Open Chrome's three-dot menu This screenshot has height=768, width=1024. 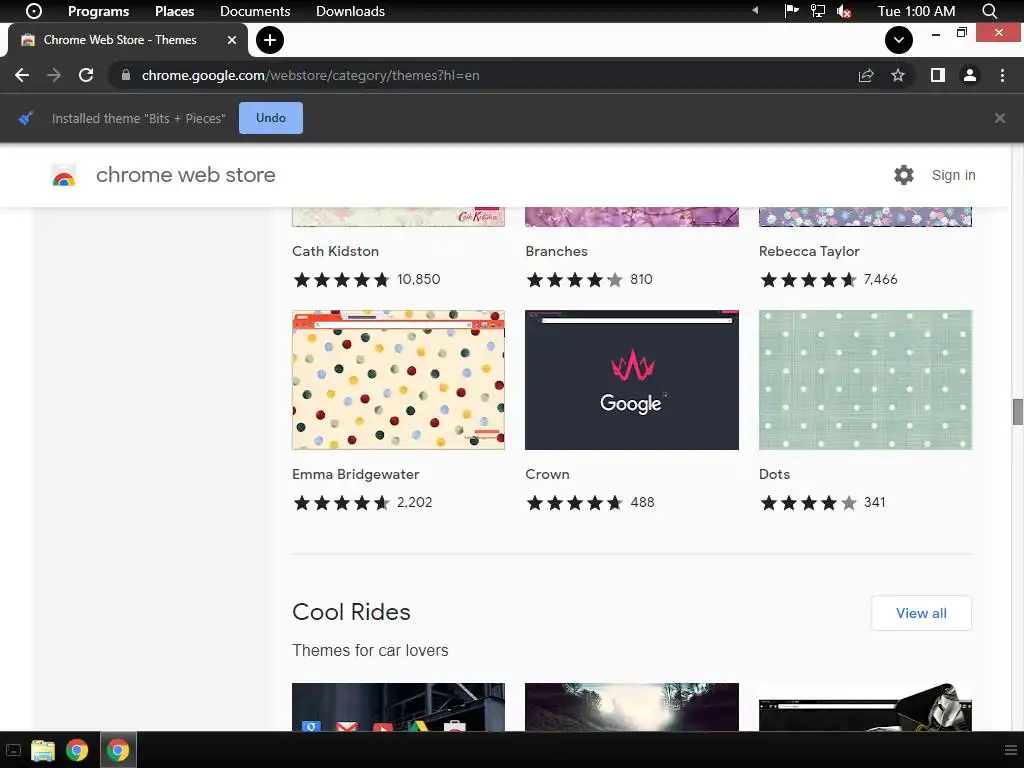click(x=1002, y=75)
